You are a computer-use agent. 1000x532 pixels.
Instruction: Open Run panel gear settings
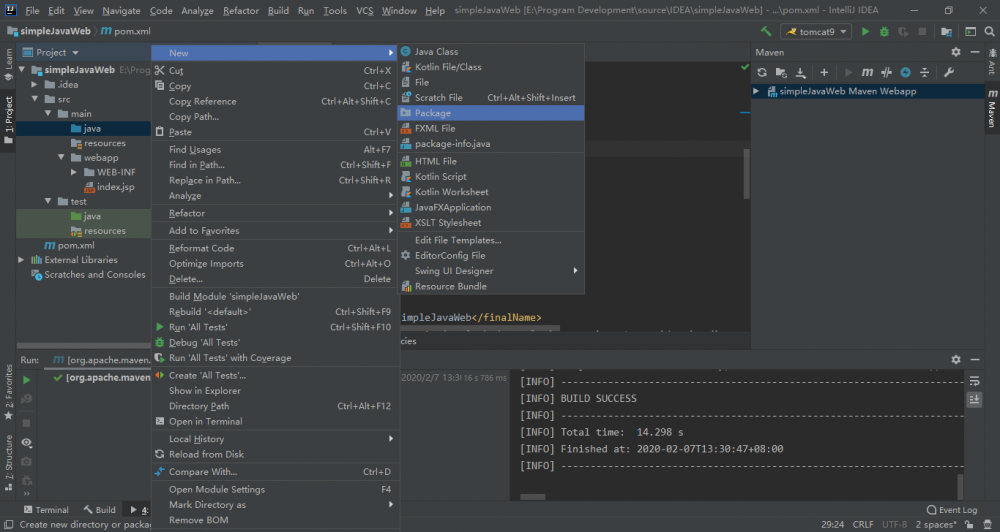(955, 360)
